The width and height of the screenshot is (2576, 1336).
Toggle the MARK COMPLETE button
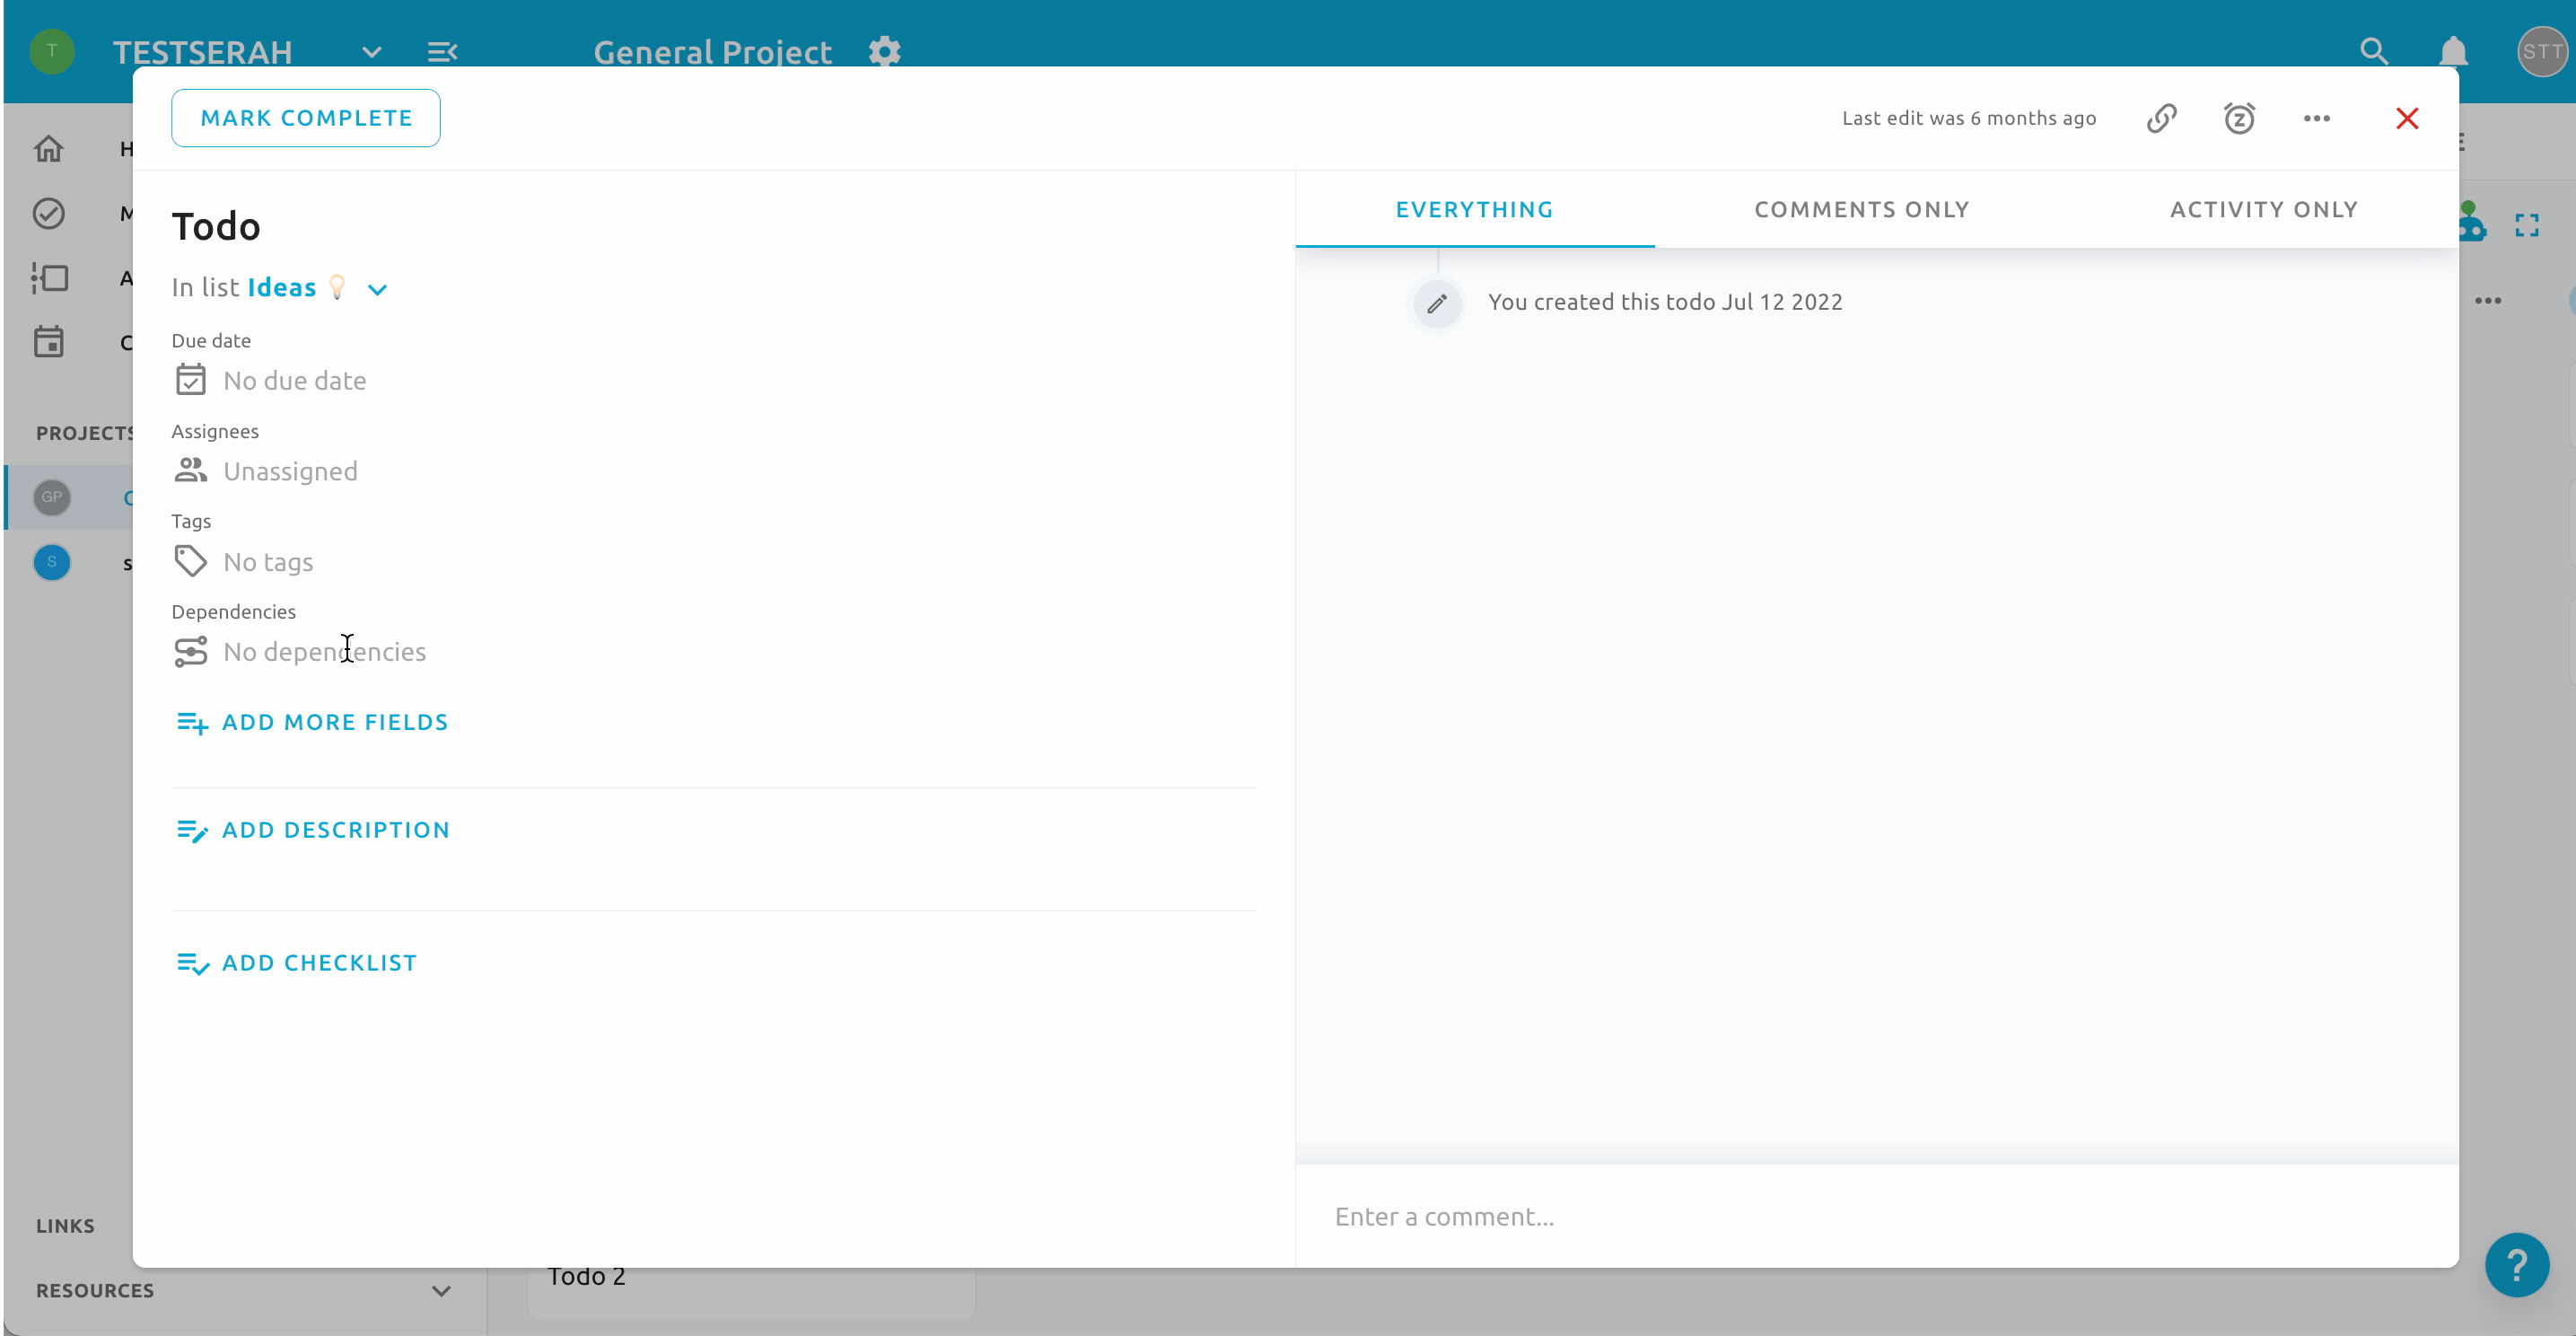[x=305, y=118]
